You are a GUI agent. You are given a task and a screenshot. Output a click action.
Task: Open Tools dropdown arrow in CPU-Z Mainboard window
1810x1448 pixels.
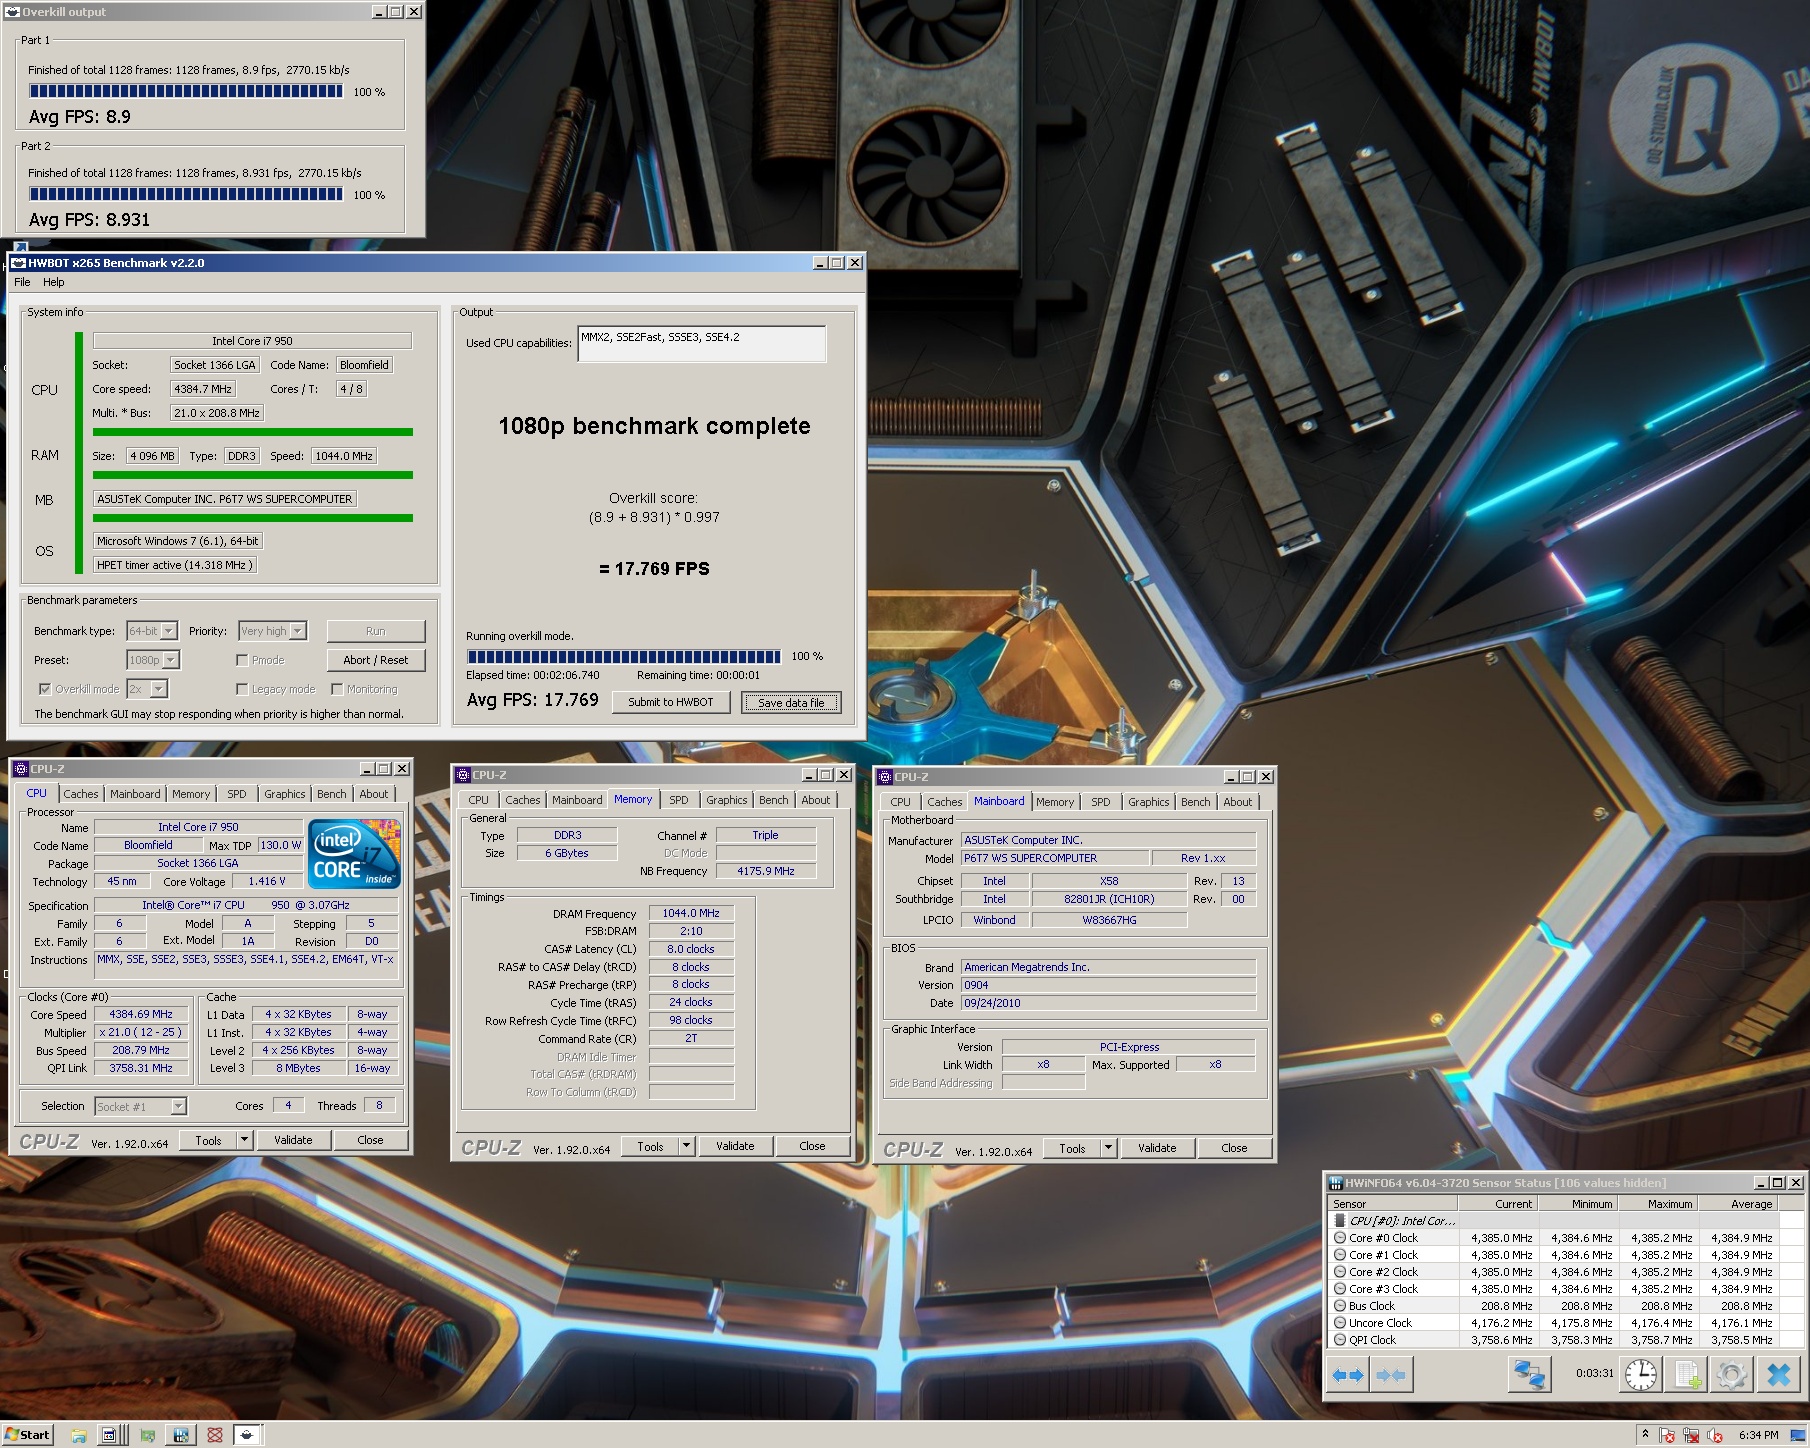(1108, 1148)
